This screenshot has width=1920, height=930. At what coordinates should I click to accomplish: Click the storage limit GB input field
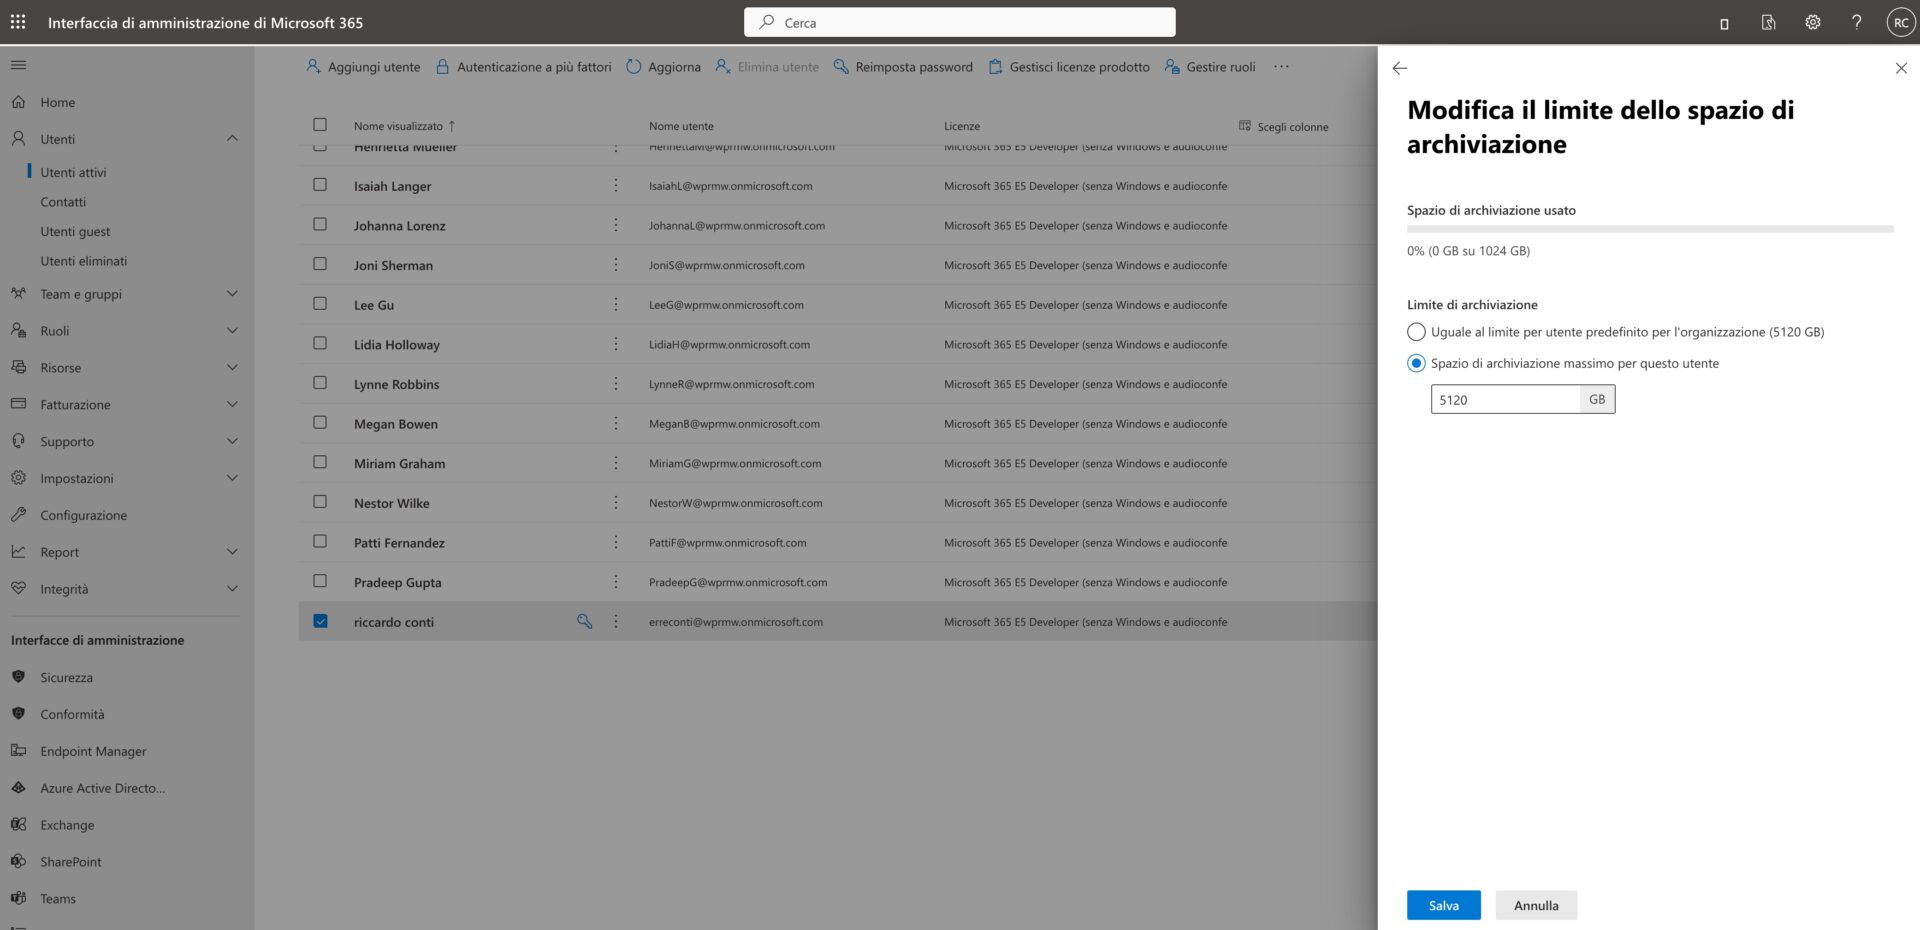[1505, 399]
